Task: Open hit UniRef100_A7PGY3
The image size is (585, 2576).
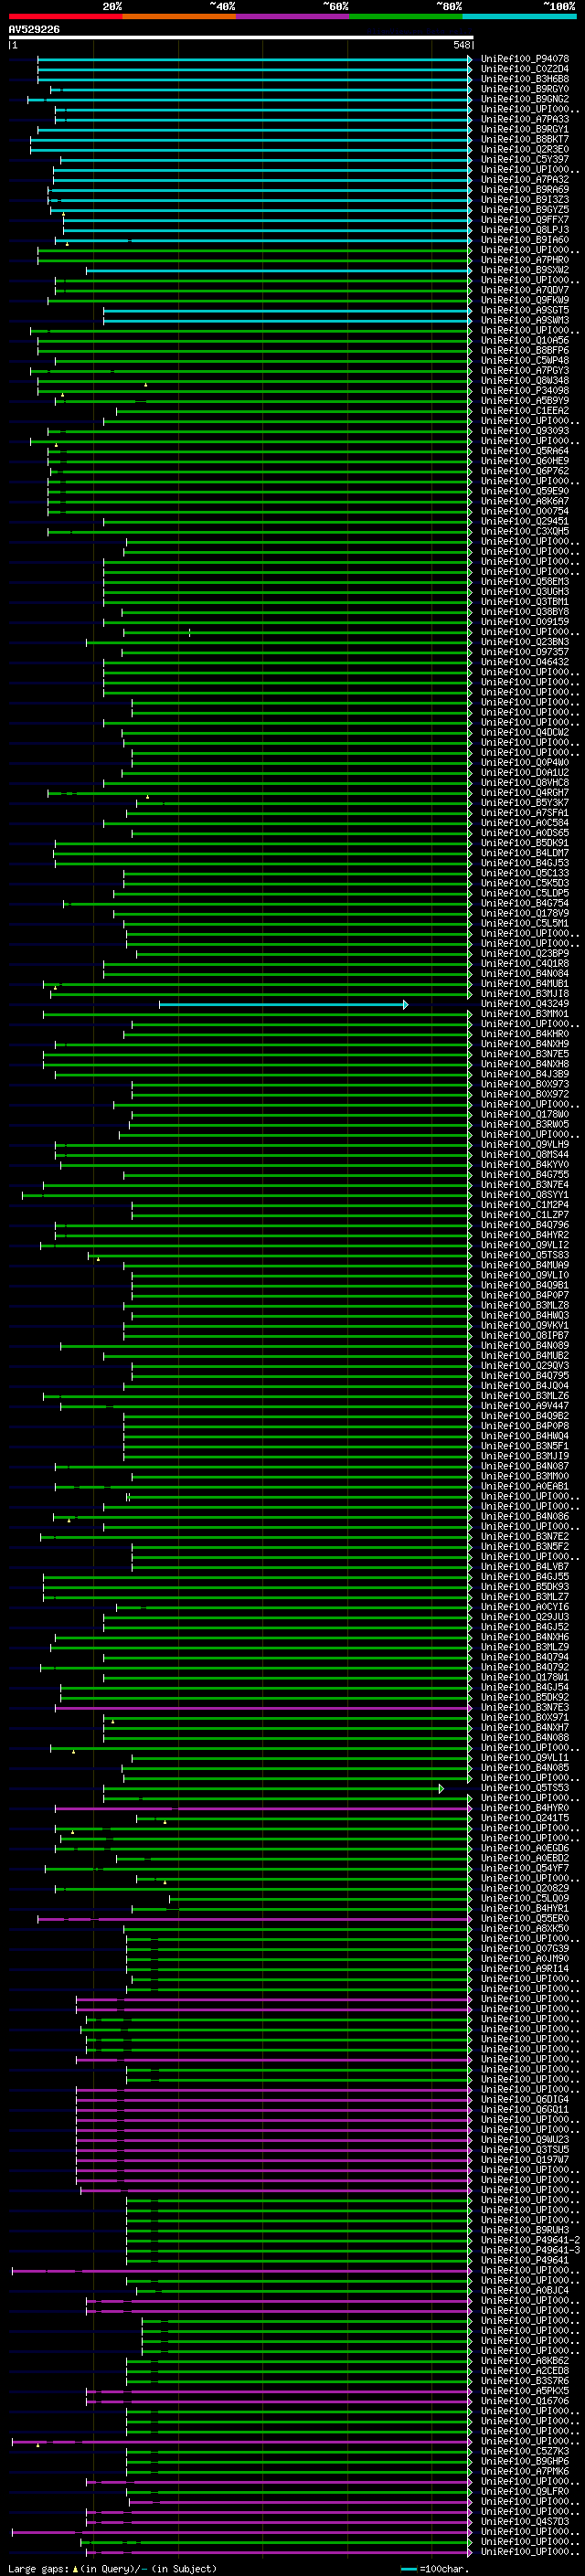Action: tap(525, 370)
